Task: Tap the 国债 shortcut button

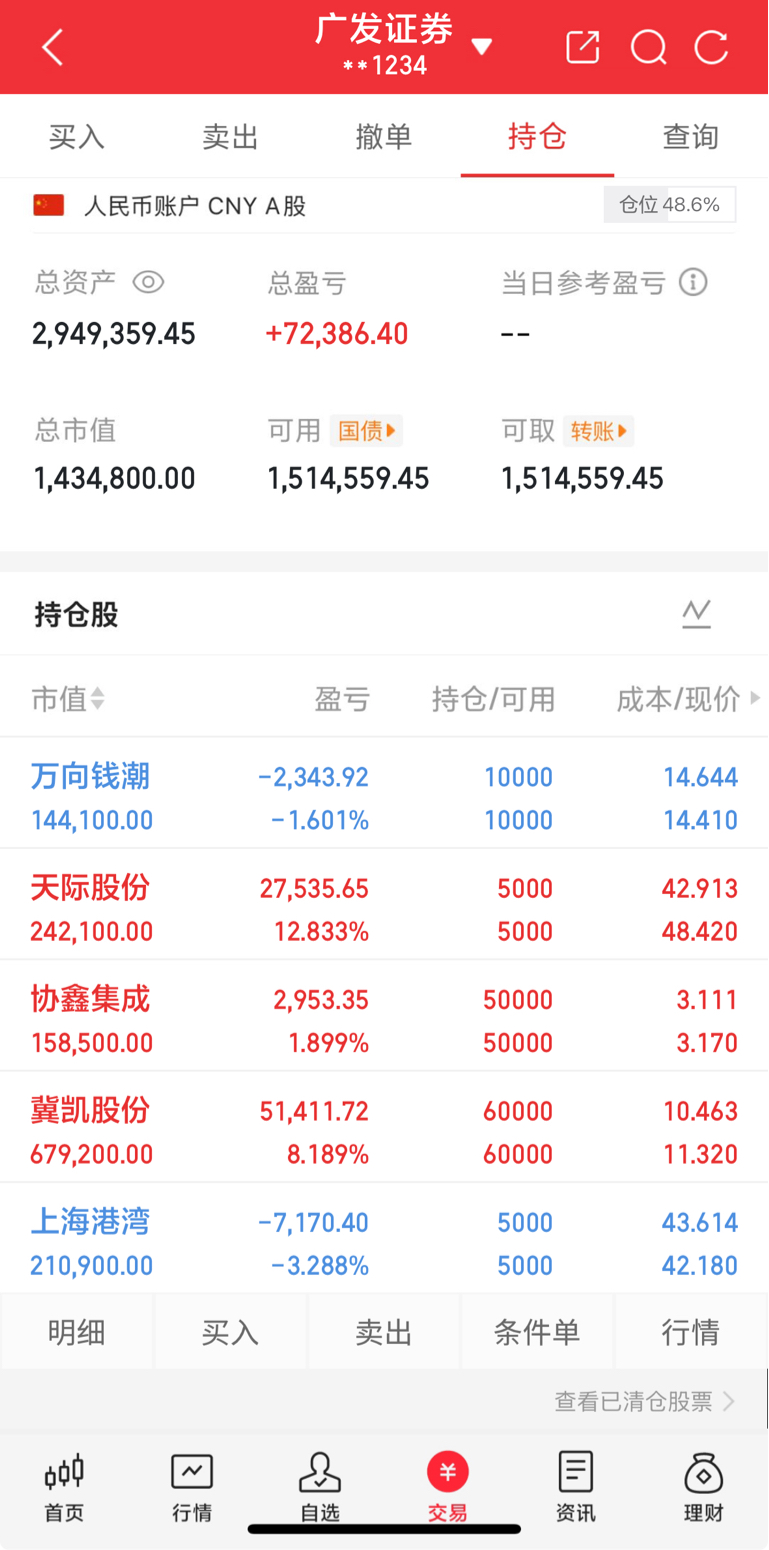Action: (x=366, y=431)
